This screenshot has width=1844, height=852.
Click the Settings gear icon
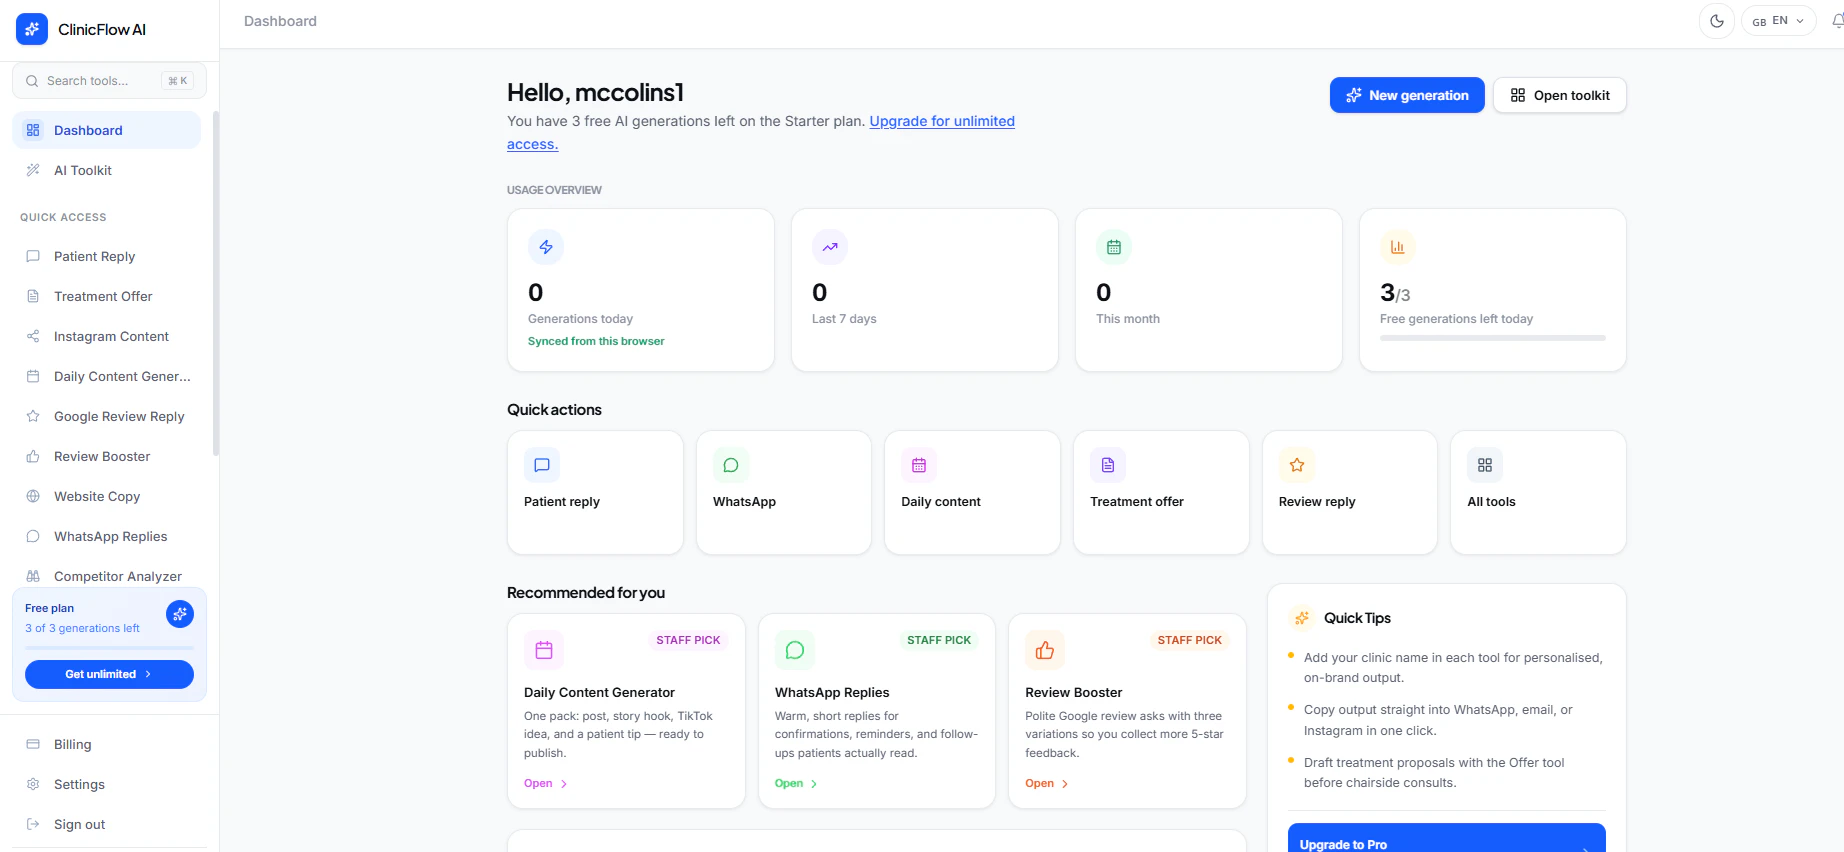(x=33, y=784)
